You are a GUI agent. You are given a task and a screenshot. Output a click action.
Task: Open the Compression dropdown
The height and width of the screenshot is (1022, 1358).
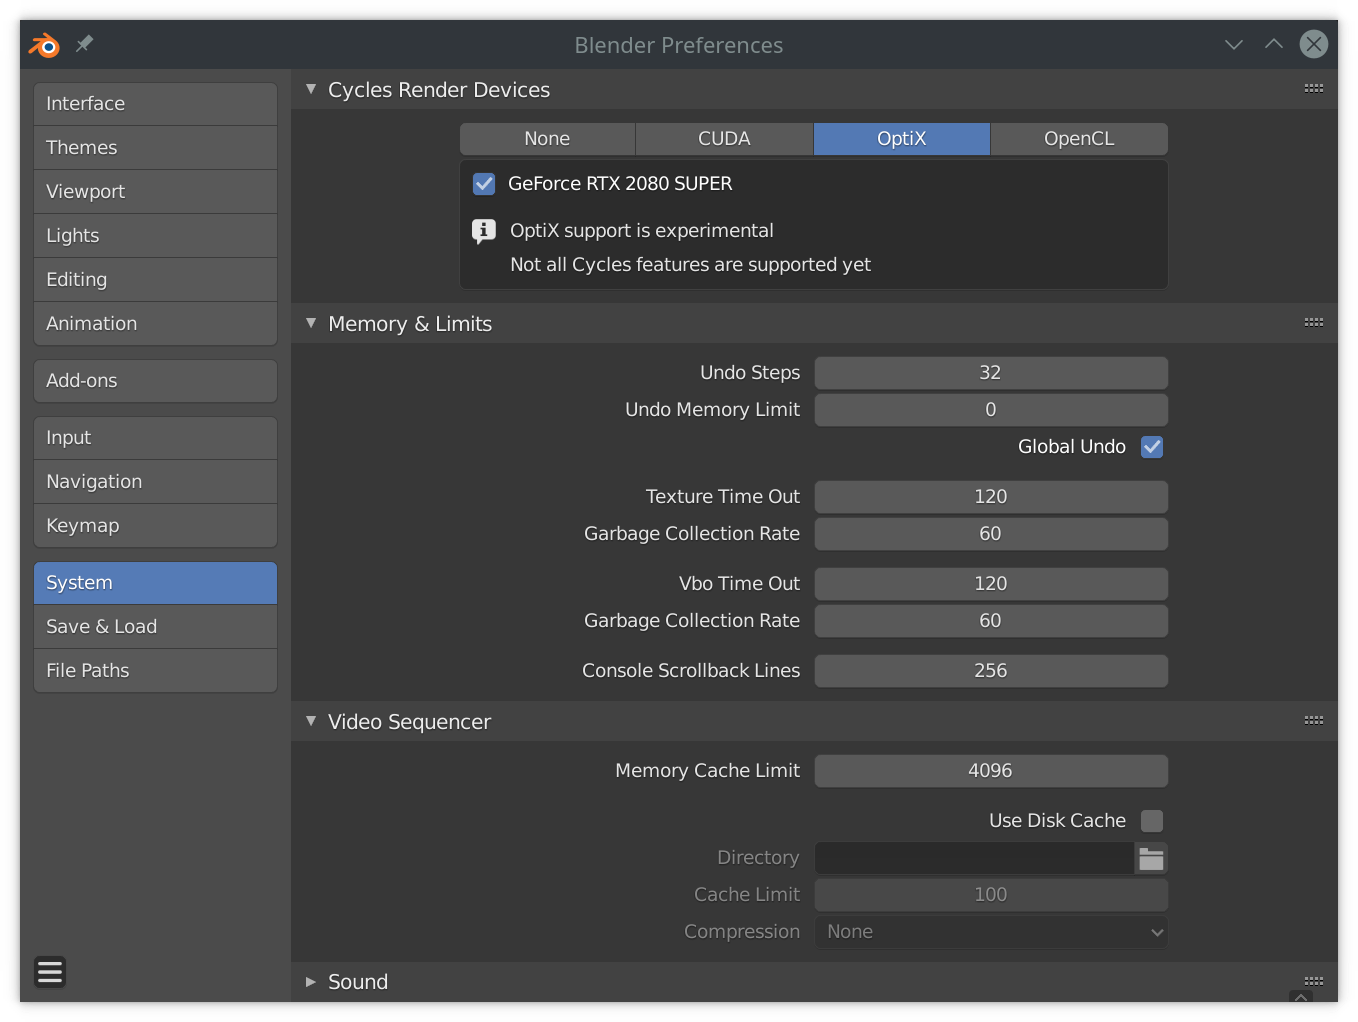[x=991, y=932]
